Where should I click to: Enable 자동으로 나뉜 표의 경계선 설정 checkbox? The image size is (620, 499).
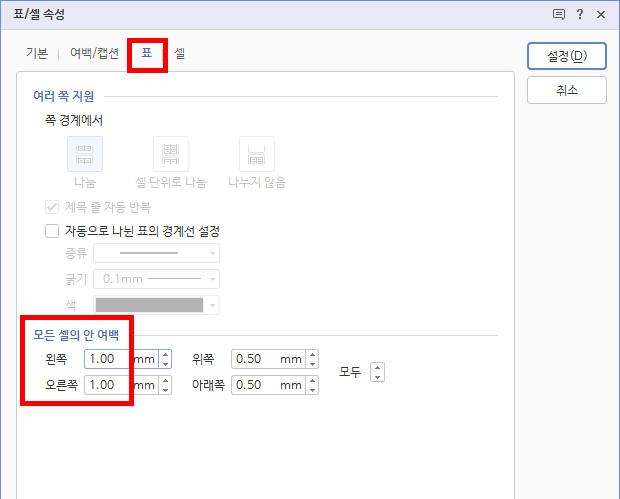tap(52, 231)
